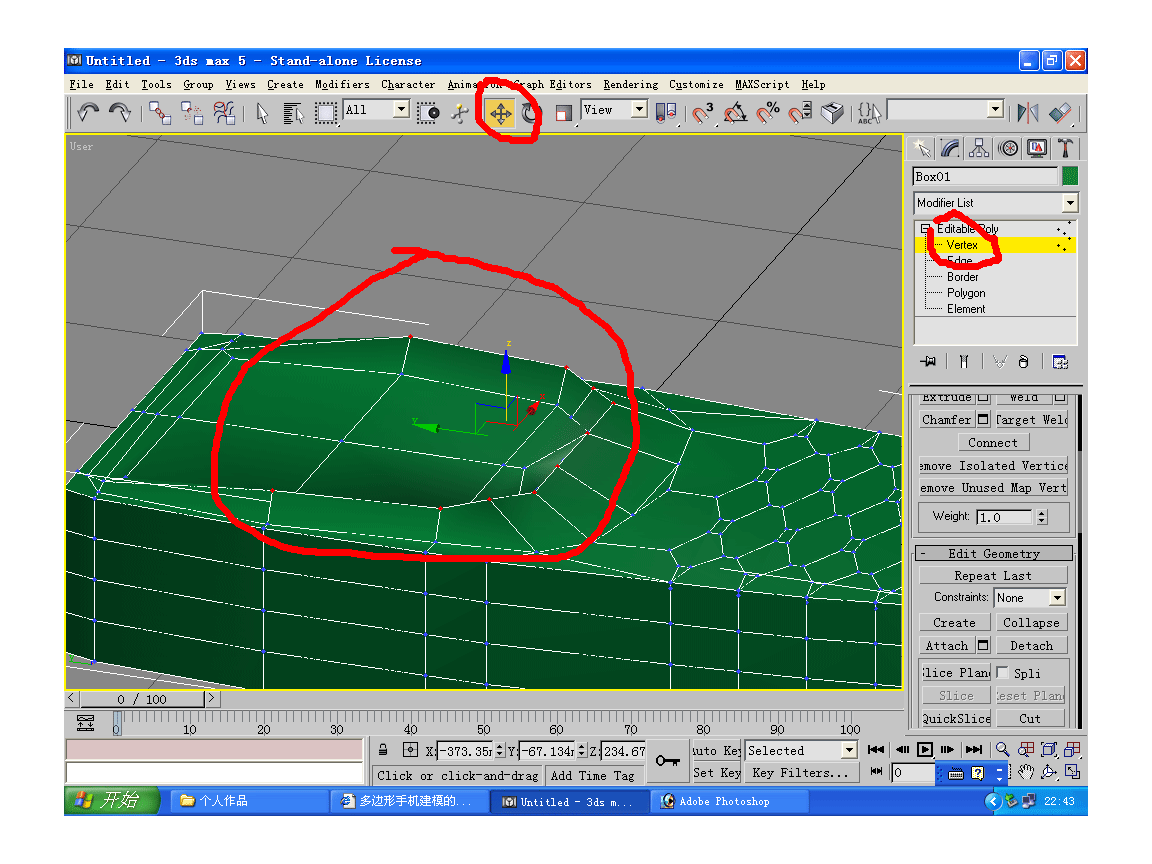1152x864 pixels.
Task: Collapse the Edit Geometry rollout
Action: click(994, 554)
